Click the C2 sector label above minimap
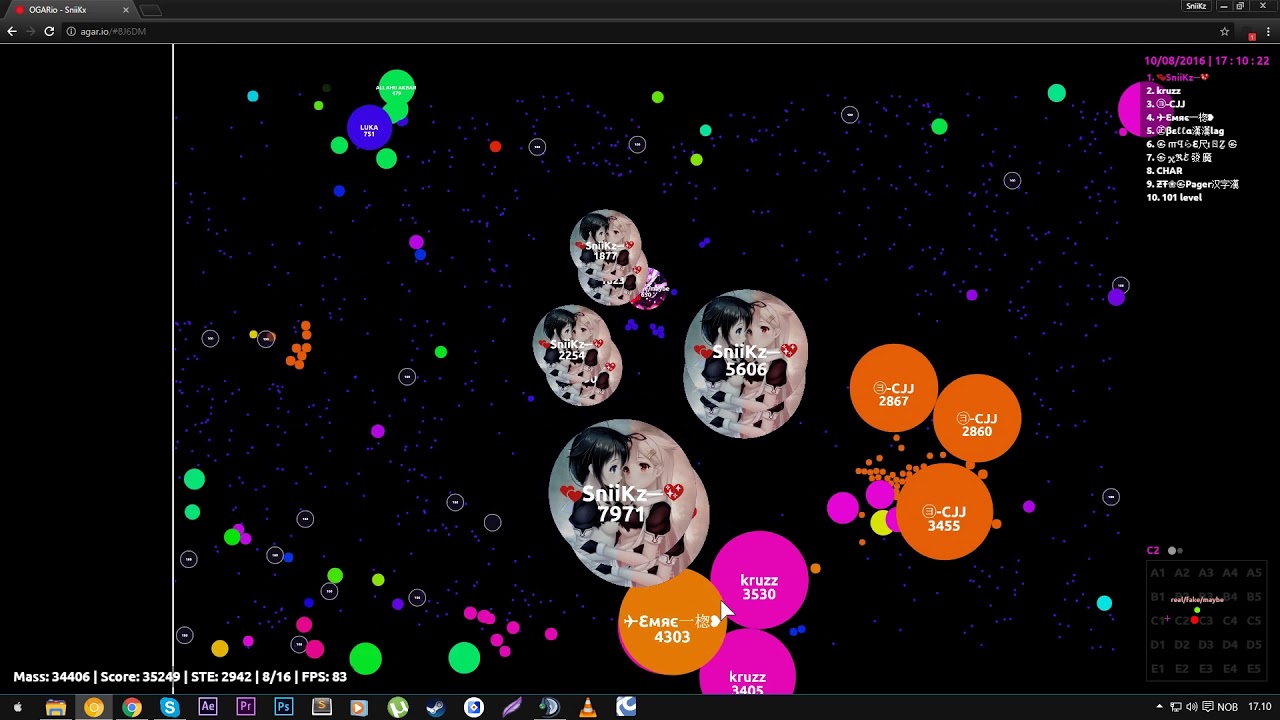The height and width of the screenshot is (720, 1280). click(1153, 551)
